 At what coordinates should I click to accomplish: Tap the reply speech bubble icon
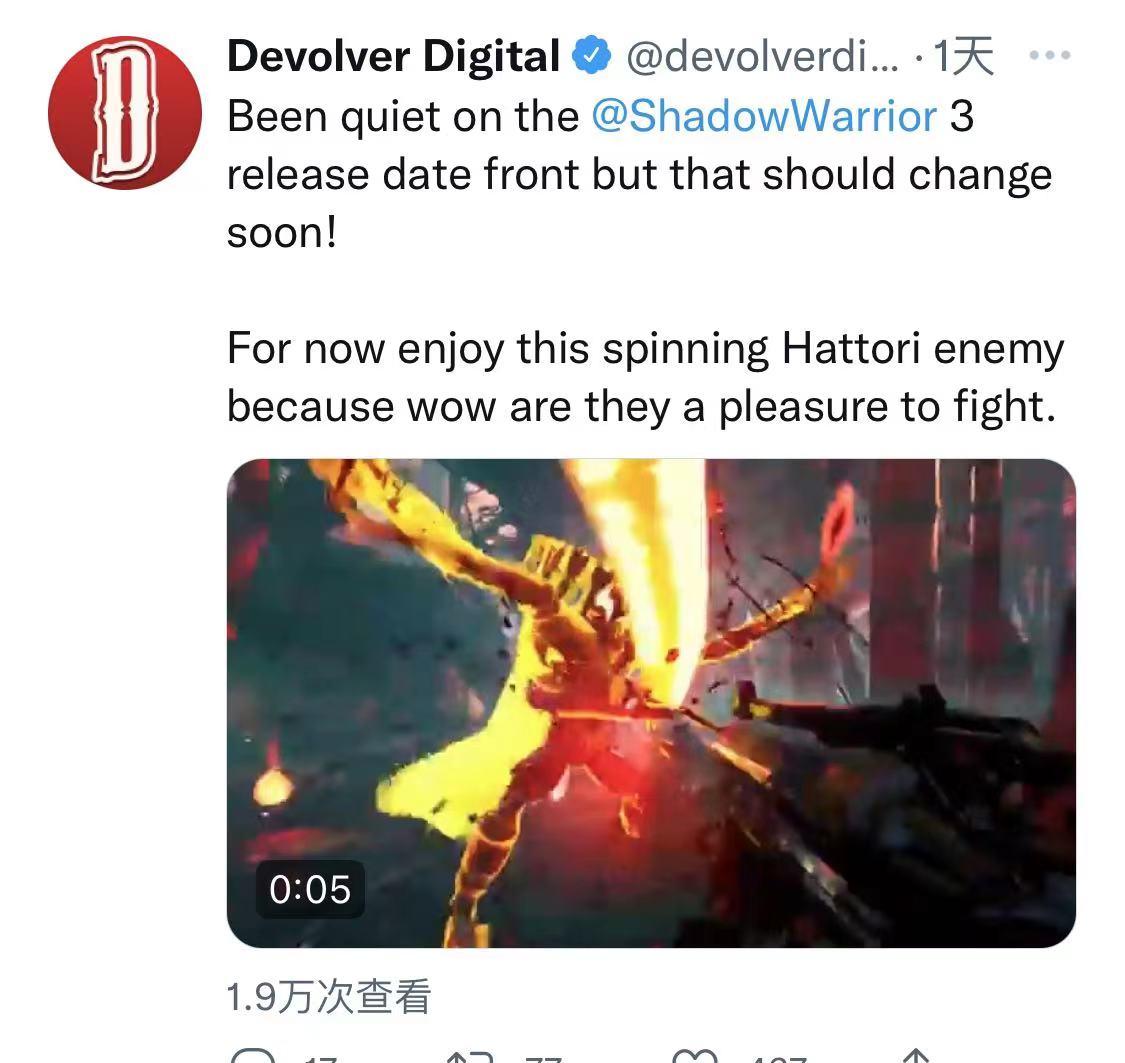tap(253, 1056)
